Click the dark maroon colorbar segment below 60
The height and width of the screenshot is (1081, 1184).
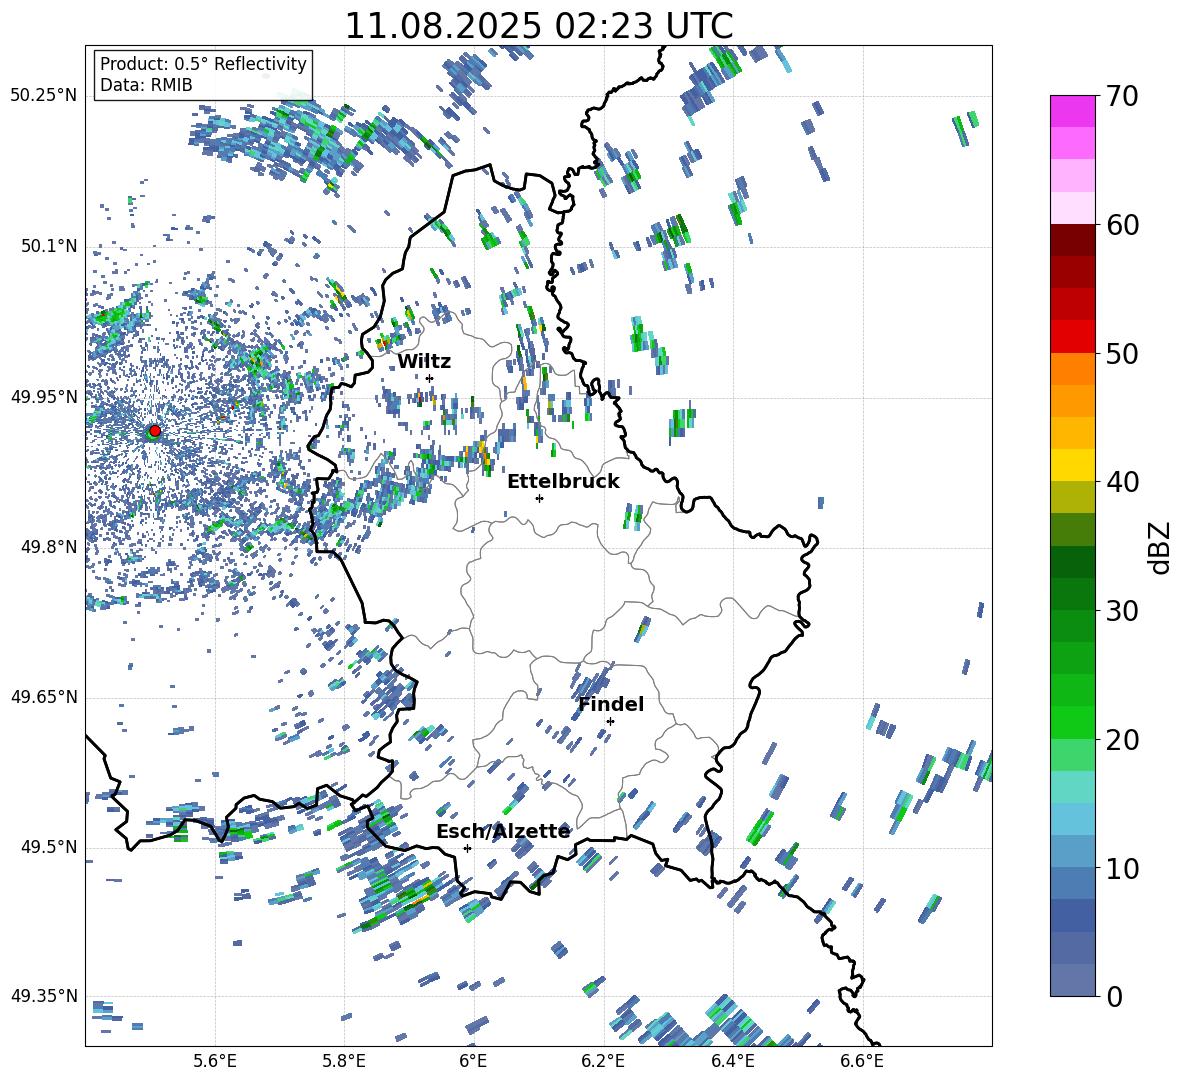[x=1072, y=240]
